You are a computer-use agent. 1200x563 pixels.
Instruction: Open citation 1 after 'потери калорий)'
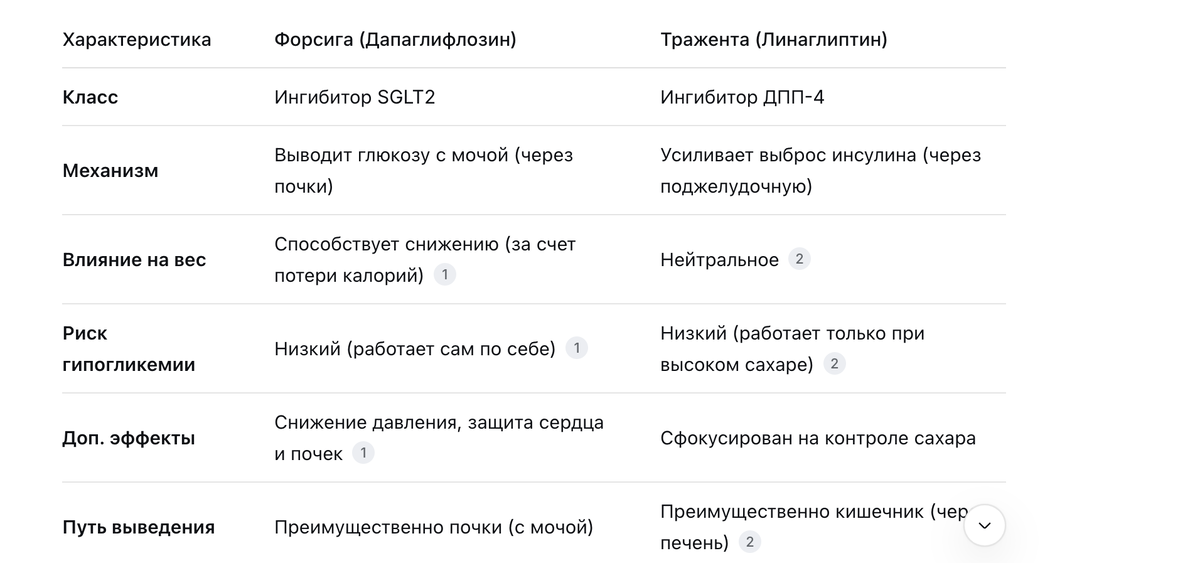(x=445, y=275)
